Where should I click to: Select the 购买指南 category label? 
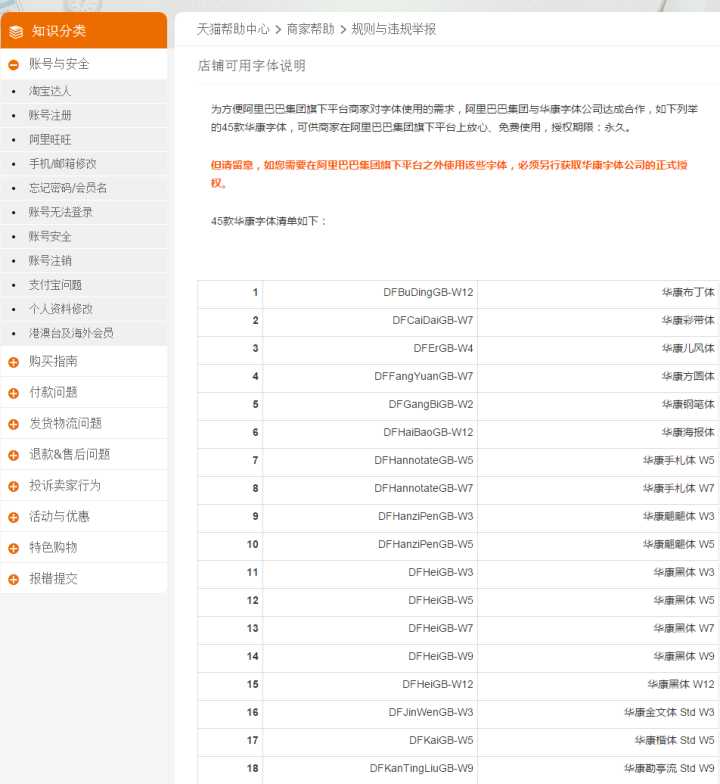pyautogui.click(x=54, y=361)
